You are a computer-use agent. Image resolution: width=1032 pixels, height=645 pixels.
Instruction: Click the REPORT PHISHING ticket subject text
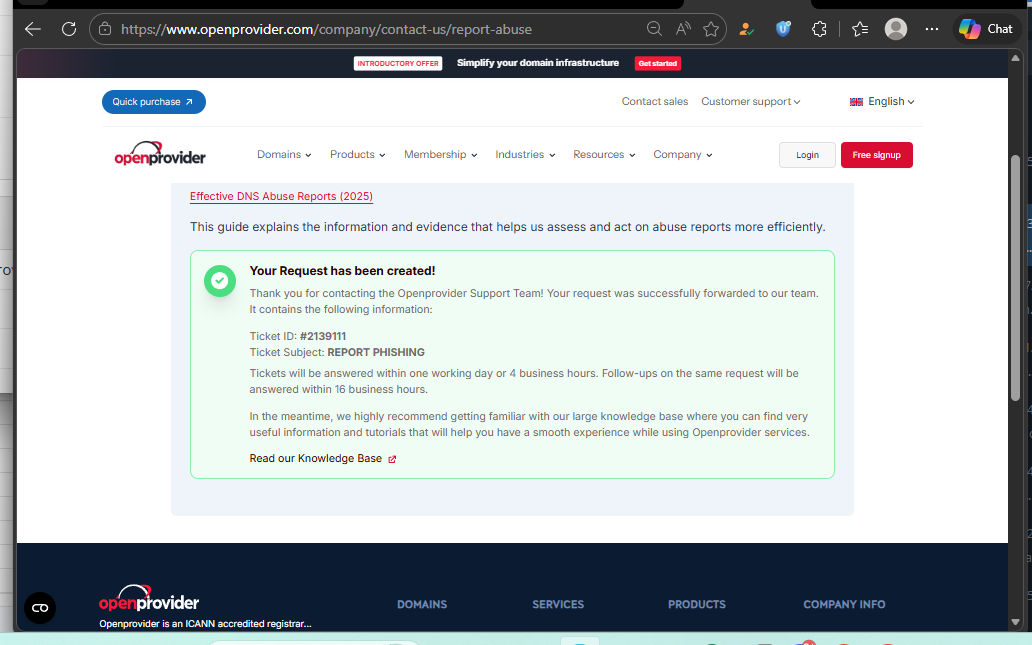[x=376, y=352]
